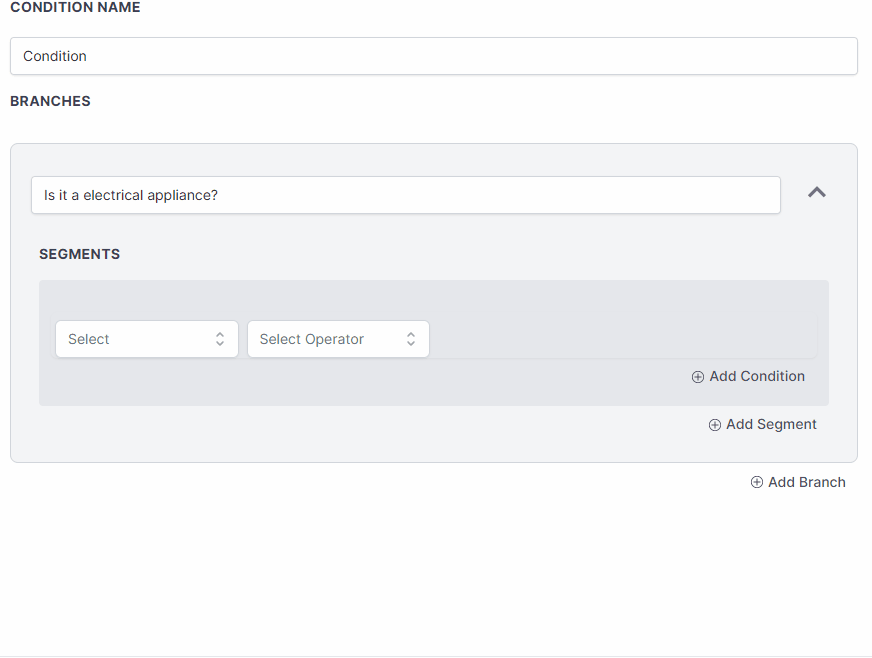The height and width of the screenshot is (658, 872).
Task: Click the CONDITION NAME section label
Action: [75, 8]
